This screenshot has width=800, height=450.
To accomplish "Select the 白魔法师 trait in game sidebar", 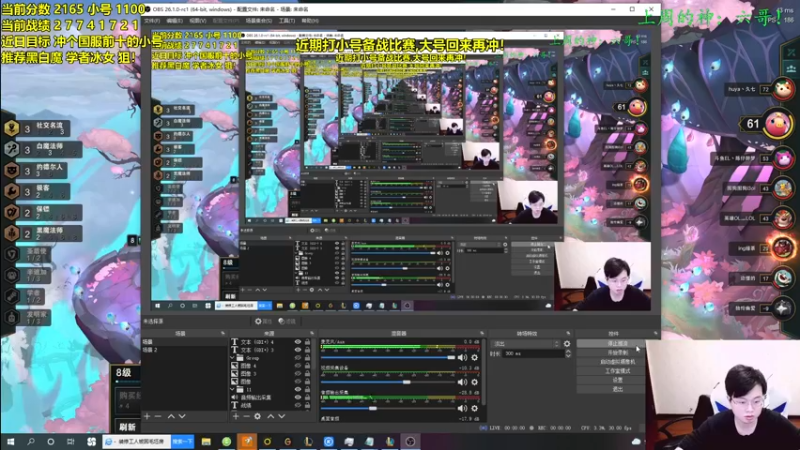I will (x=42, y=149).
